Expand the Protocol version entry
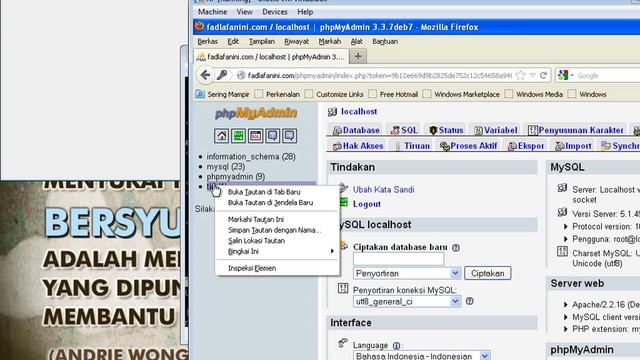The width and height of the screenshot is (640, 360). click(566, 227)
